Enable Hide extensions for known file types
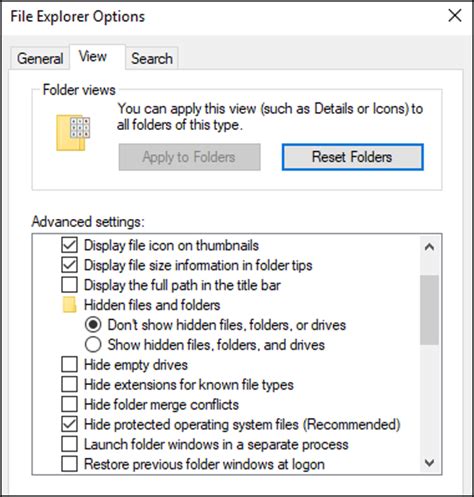 pyautogui.click(x=69, y=385)
